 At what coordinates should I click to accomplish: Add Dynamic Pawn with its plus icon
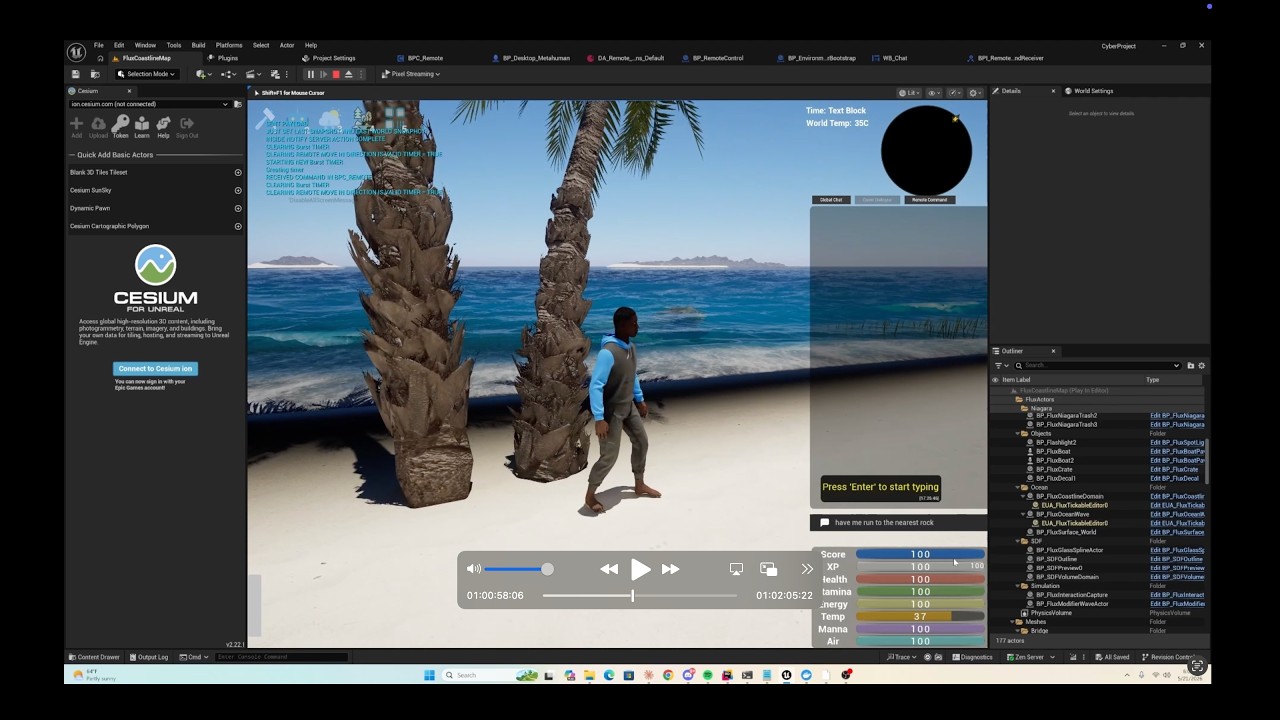pos(238,208)
